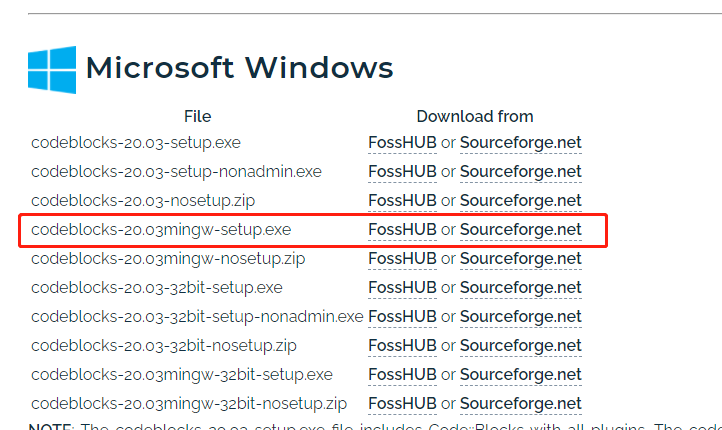Click Sourceforge.net for codeblocks-20.03-setup-nonadmin.exe

[520, 172]
